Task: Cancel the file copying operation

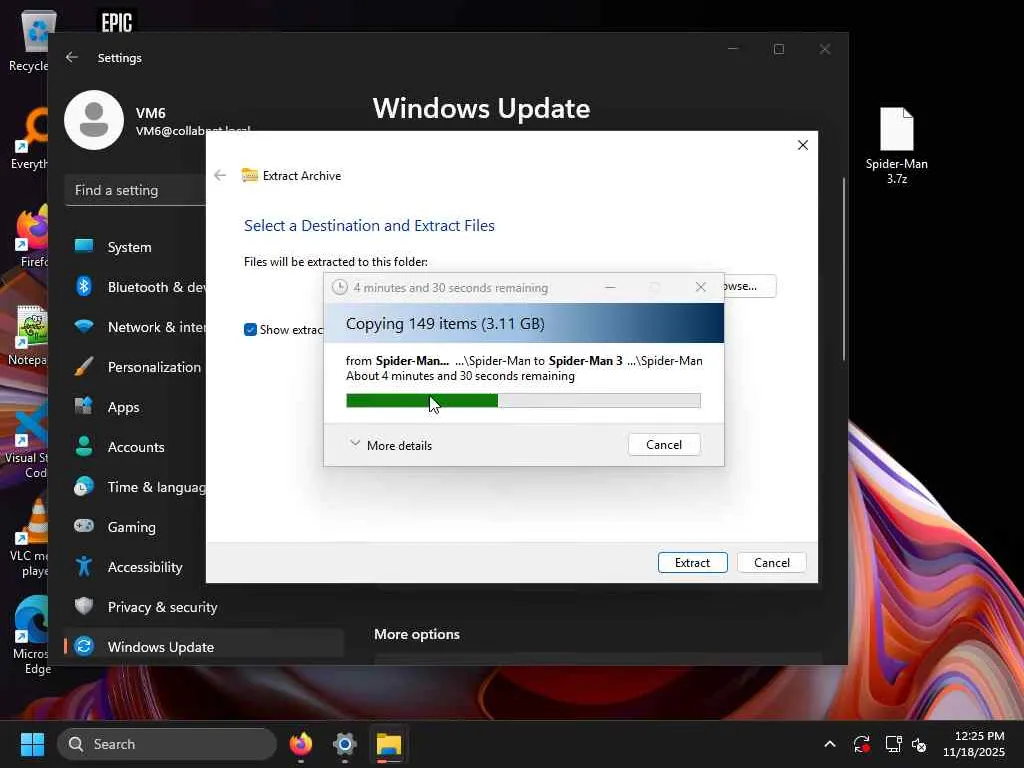Action: coord(664,445)
